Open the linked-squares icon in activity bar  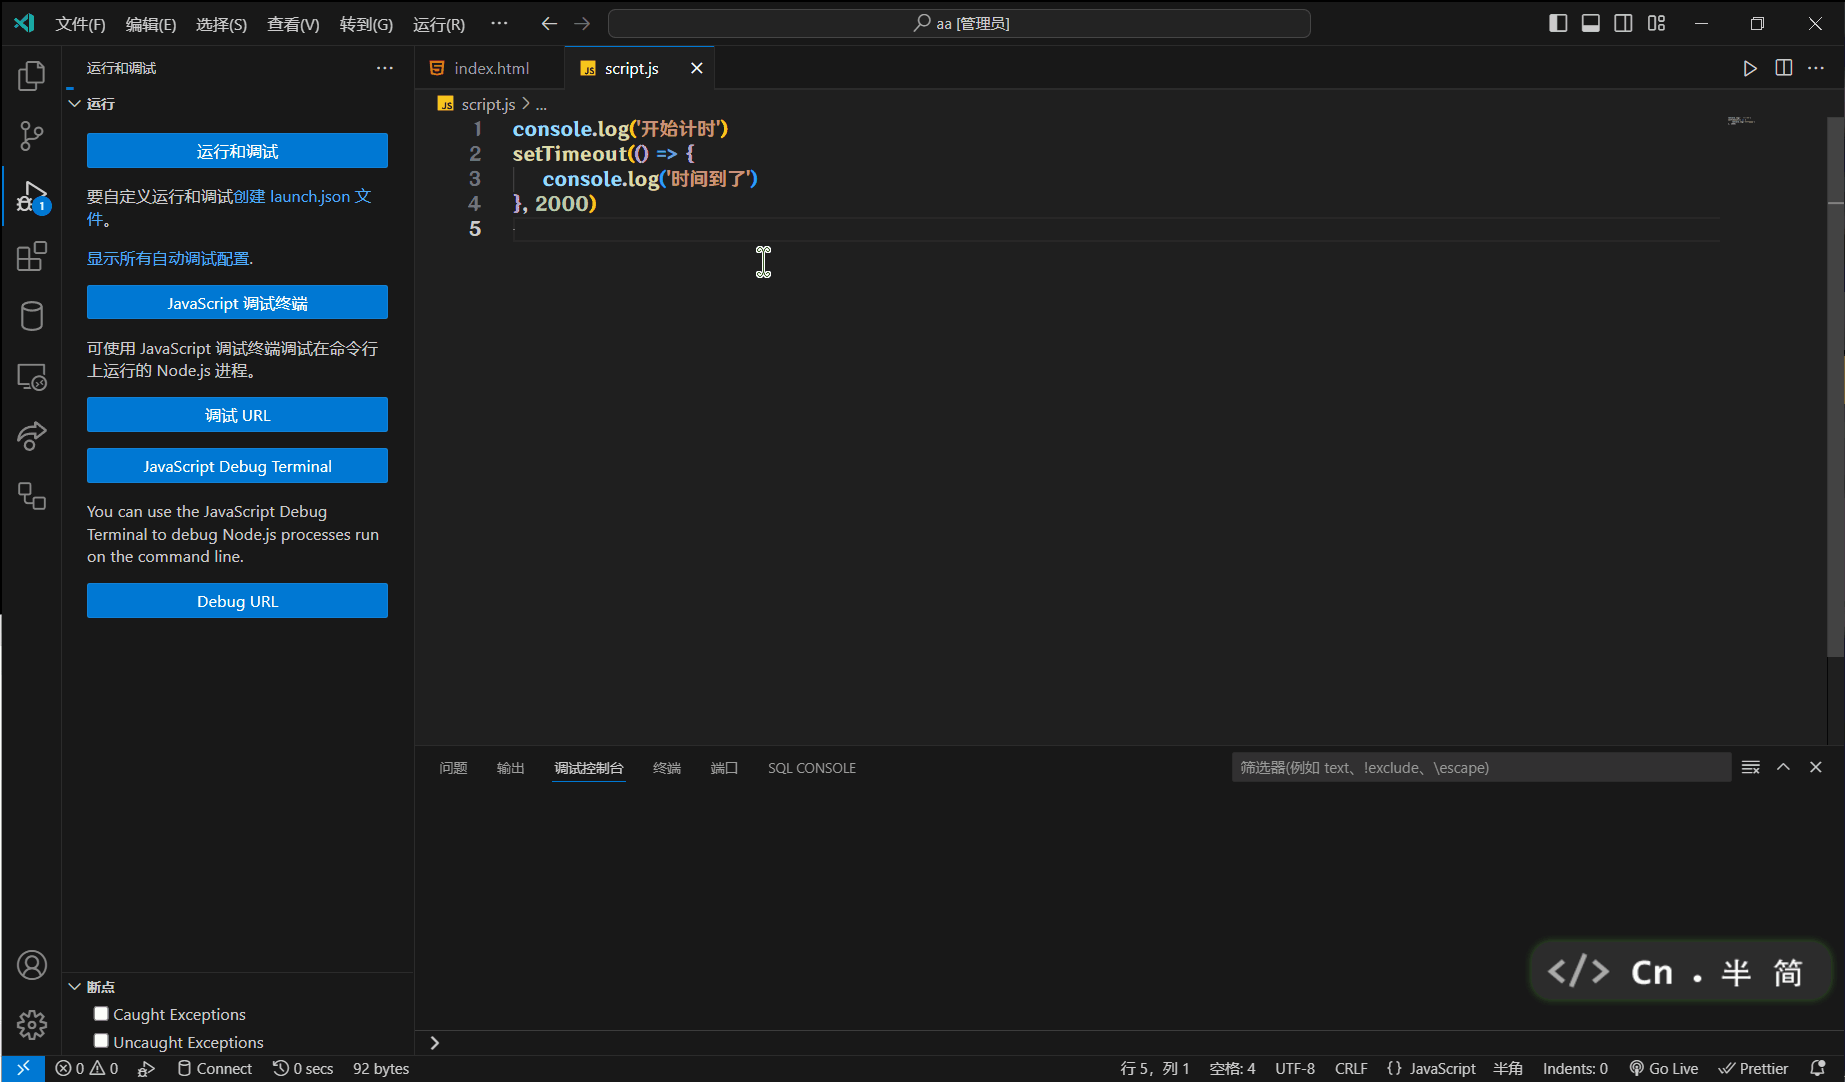point(31,496)
